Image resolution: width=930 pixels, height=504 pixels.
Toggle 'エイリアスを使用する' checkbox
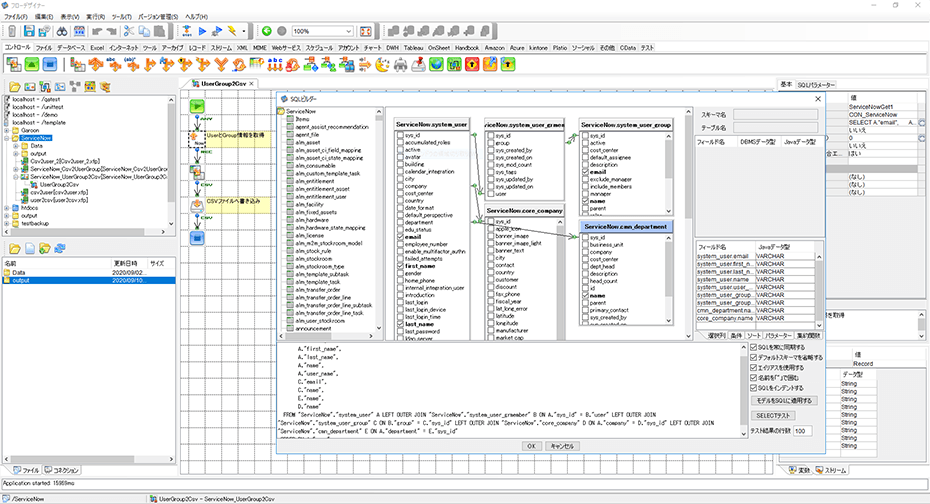point(754,368)
